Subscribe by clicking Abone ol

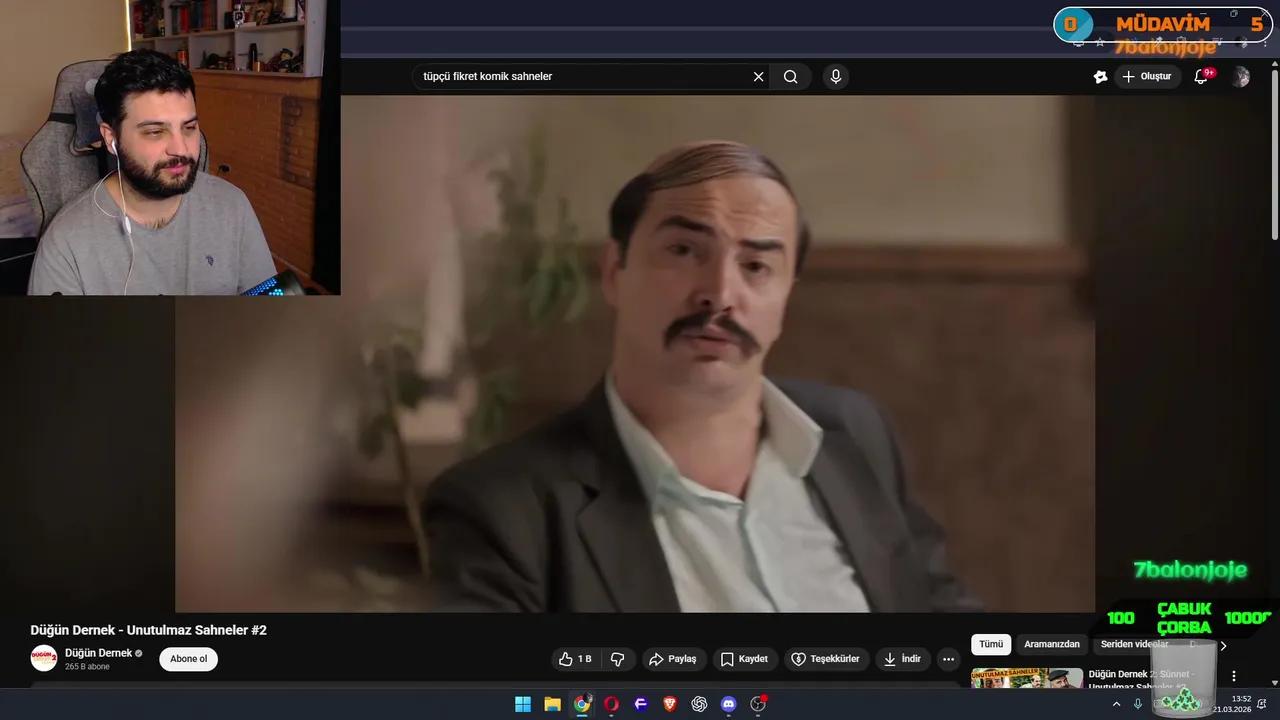coord(188,659)
